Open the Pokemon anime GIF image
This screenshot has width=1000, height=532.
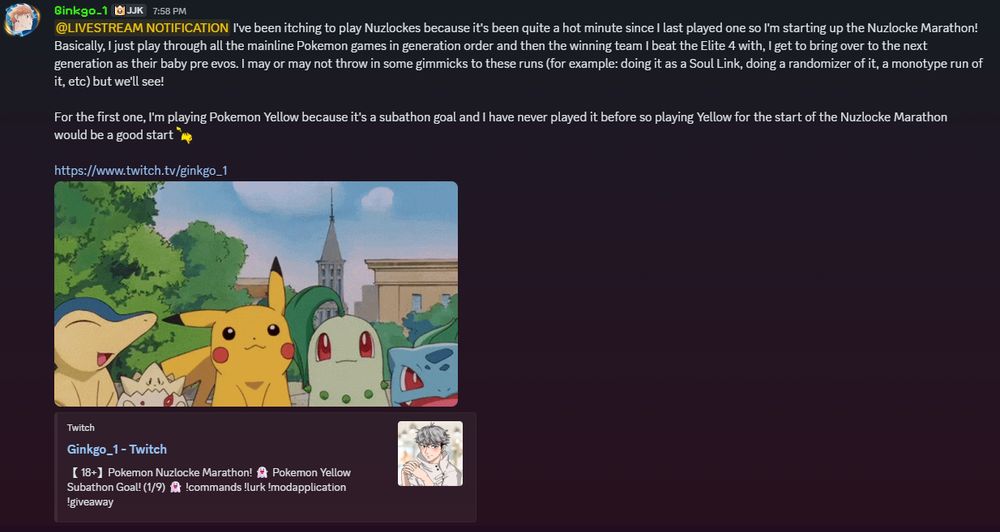[256, 294]
